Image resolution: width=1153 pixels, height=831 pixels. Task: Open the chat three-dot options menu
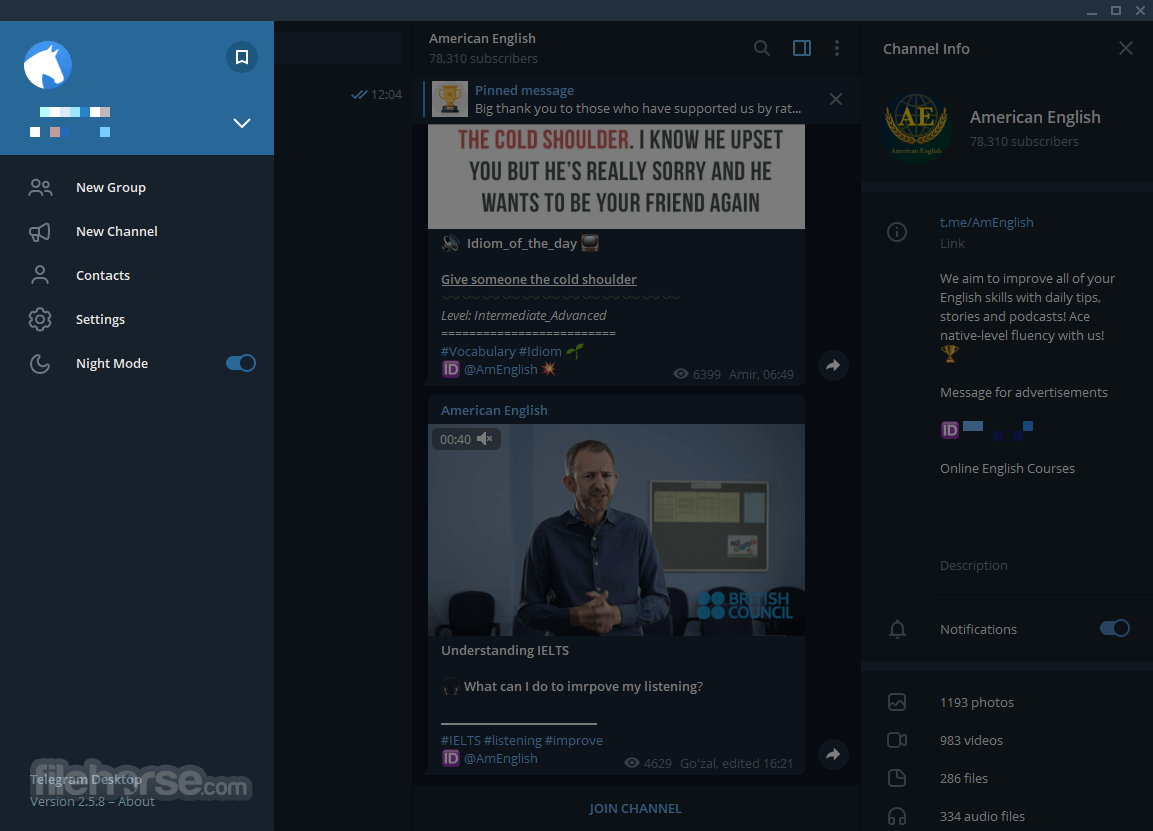(x=837, y=49)
